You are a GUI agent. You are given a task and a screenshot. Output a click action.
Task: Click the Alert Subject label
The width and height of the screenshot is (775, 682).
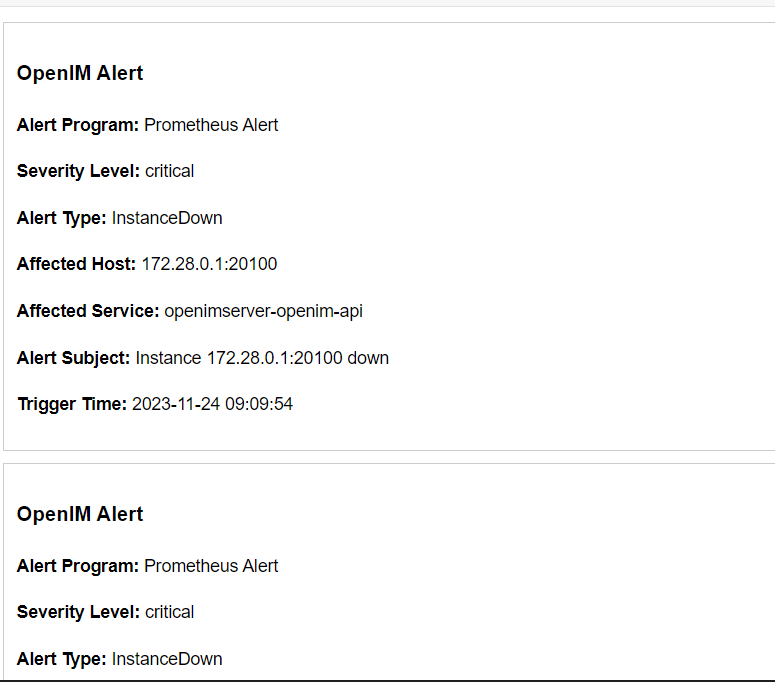tap(73, 357)
